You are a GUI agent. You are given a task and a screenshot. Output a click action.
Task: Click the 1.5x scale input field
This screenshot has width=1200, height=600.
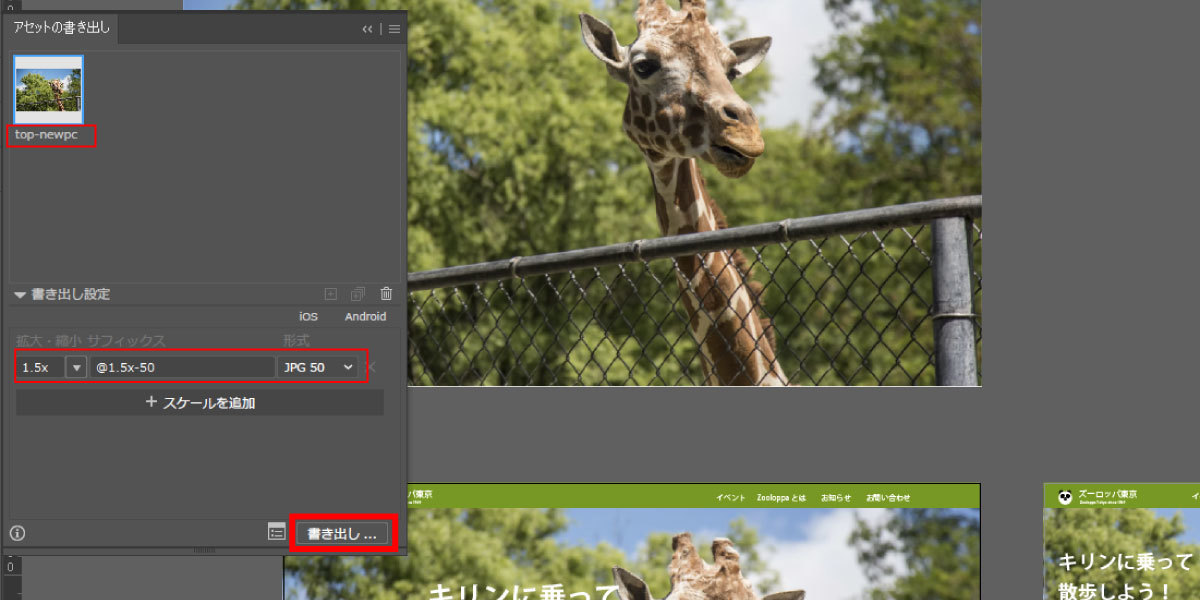[x=41, y=367]
